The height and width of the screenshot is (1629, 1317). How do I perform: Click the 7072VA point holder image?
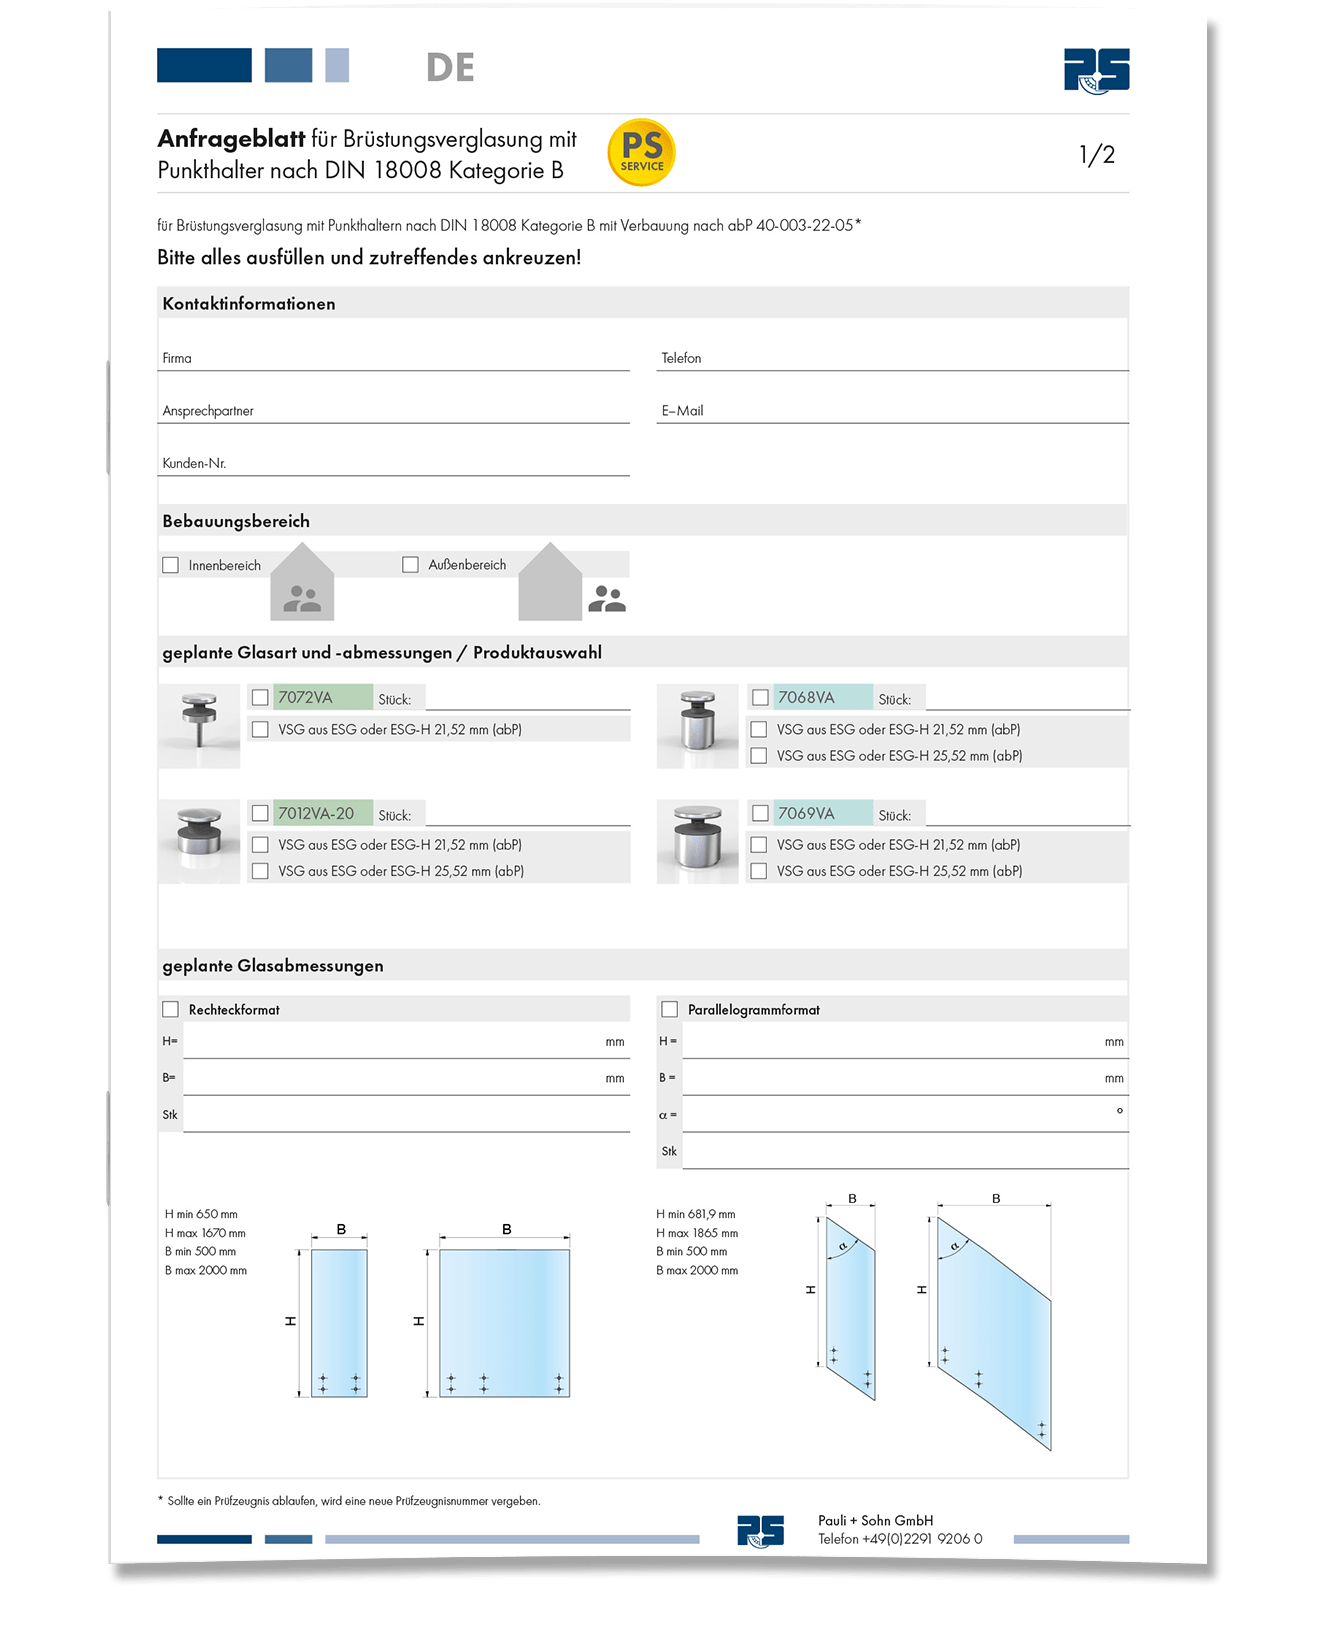tap(199, 725)
